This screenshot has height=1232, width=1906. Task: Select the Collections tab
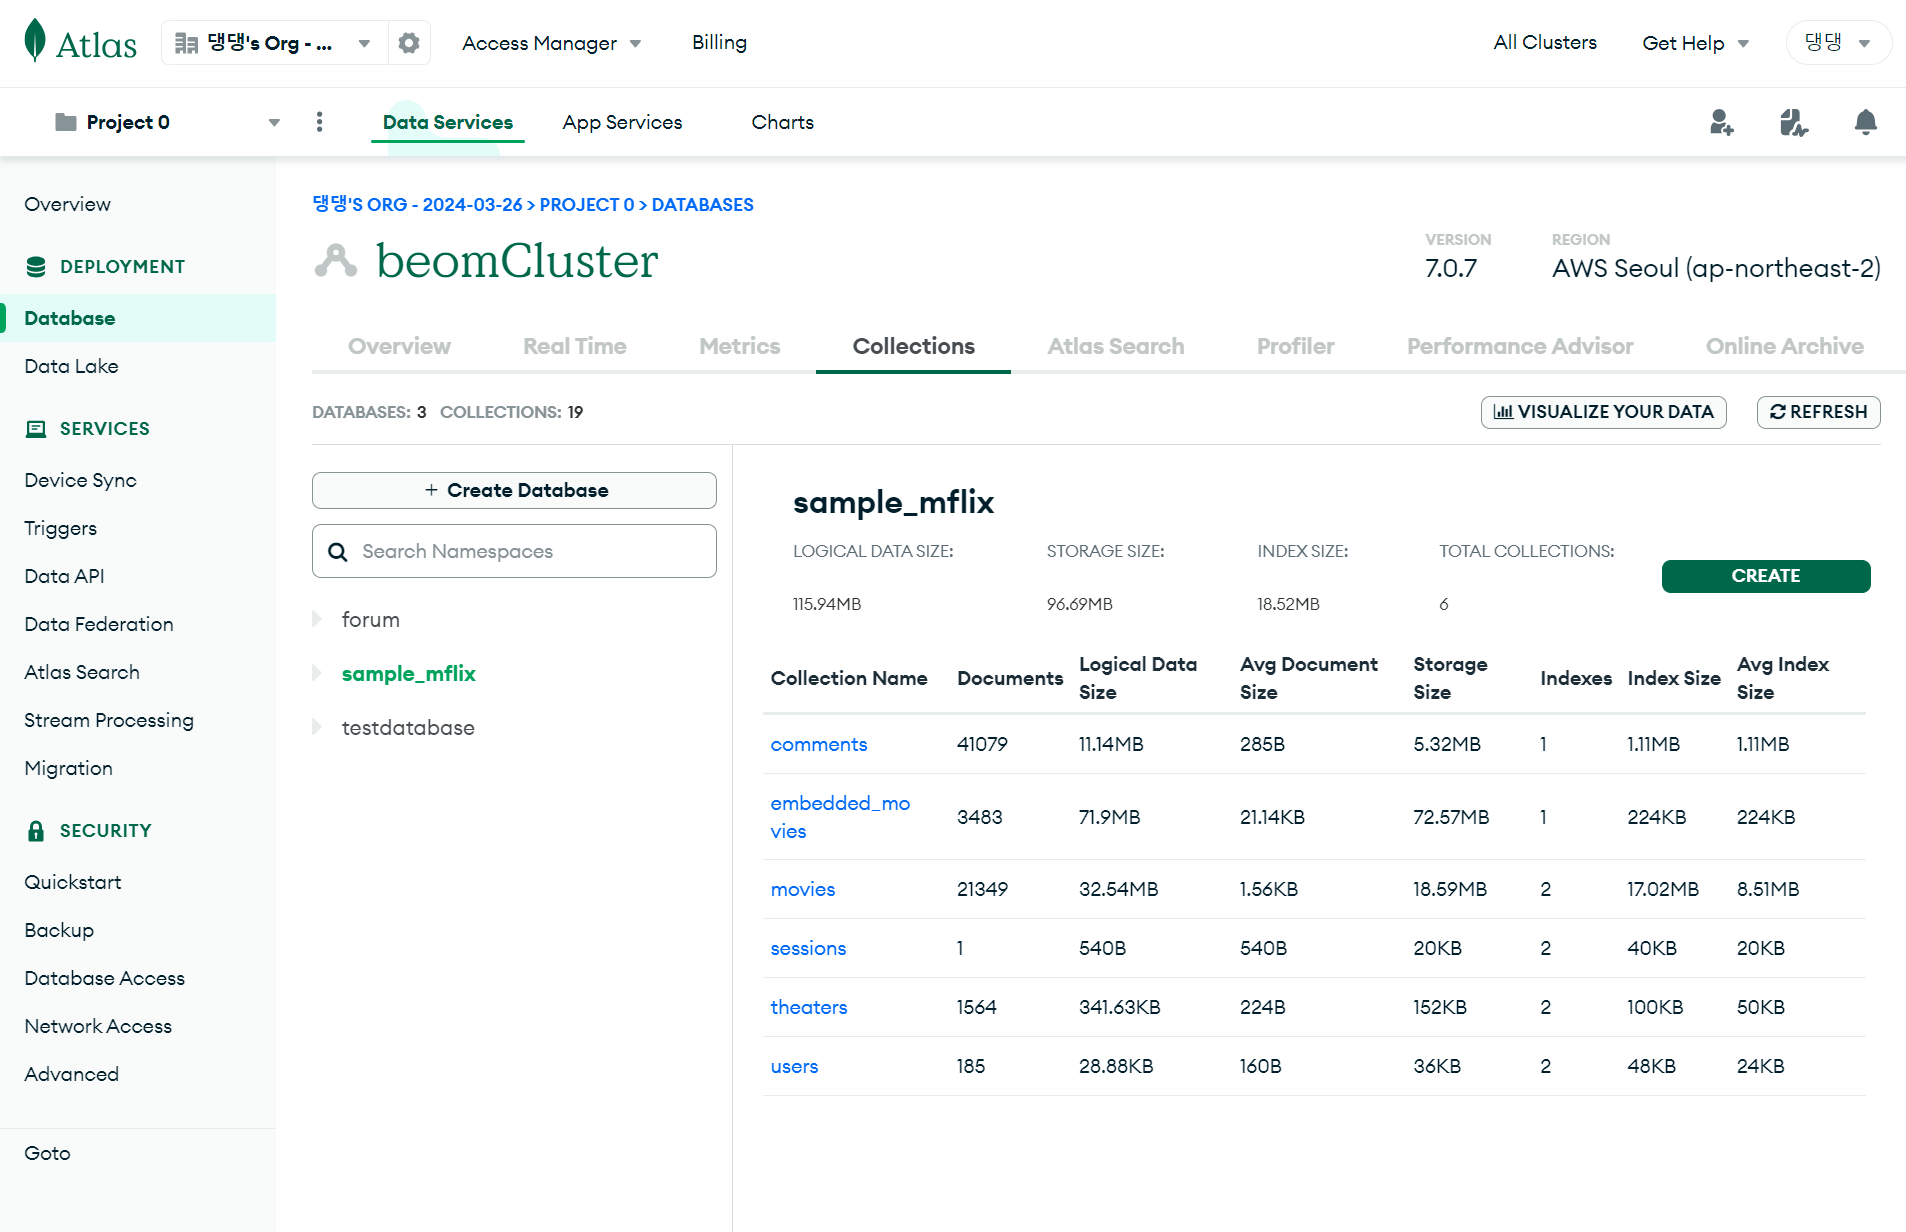(x=914, y=346)
